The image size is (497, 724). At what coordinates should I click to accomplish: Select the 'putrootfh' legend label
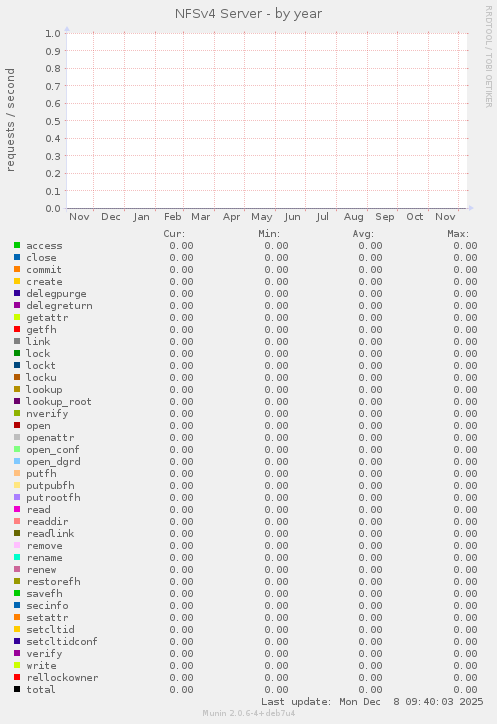[x=53, y=498]
